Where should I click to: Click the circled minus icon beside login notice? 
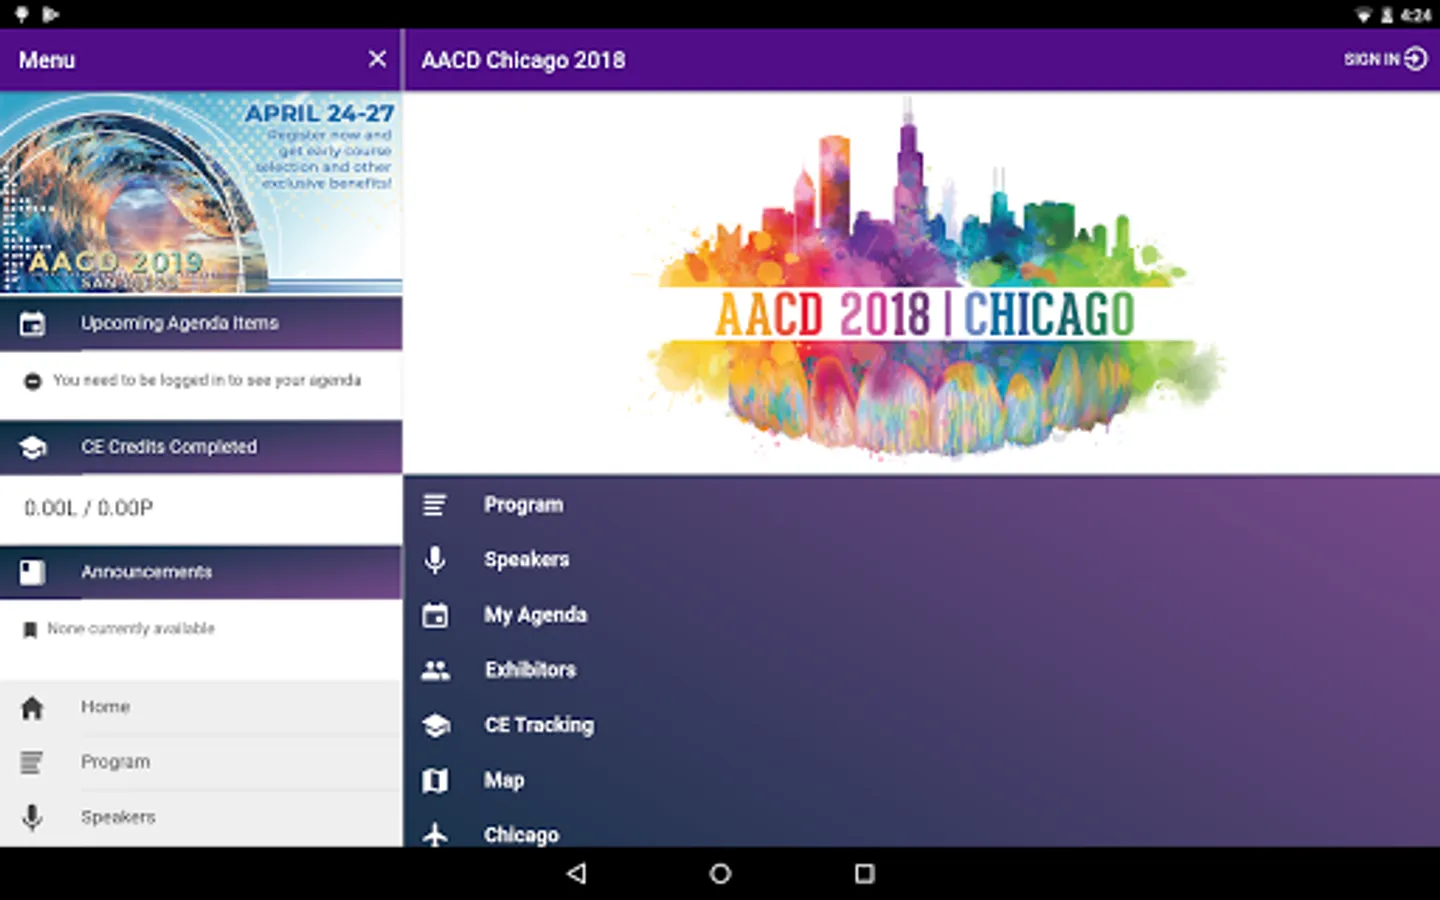coord(32,381)
